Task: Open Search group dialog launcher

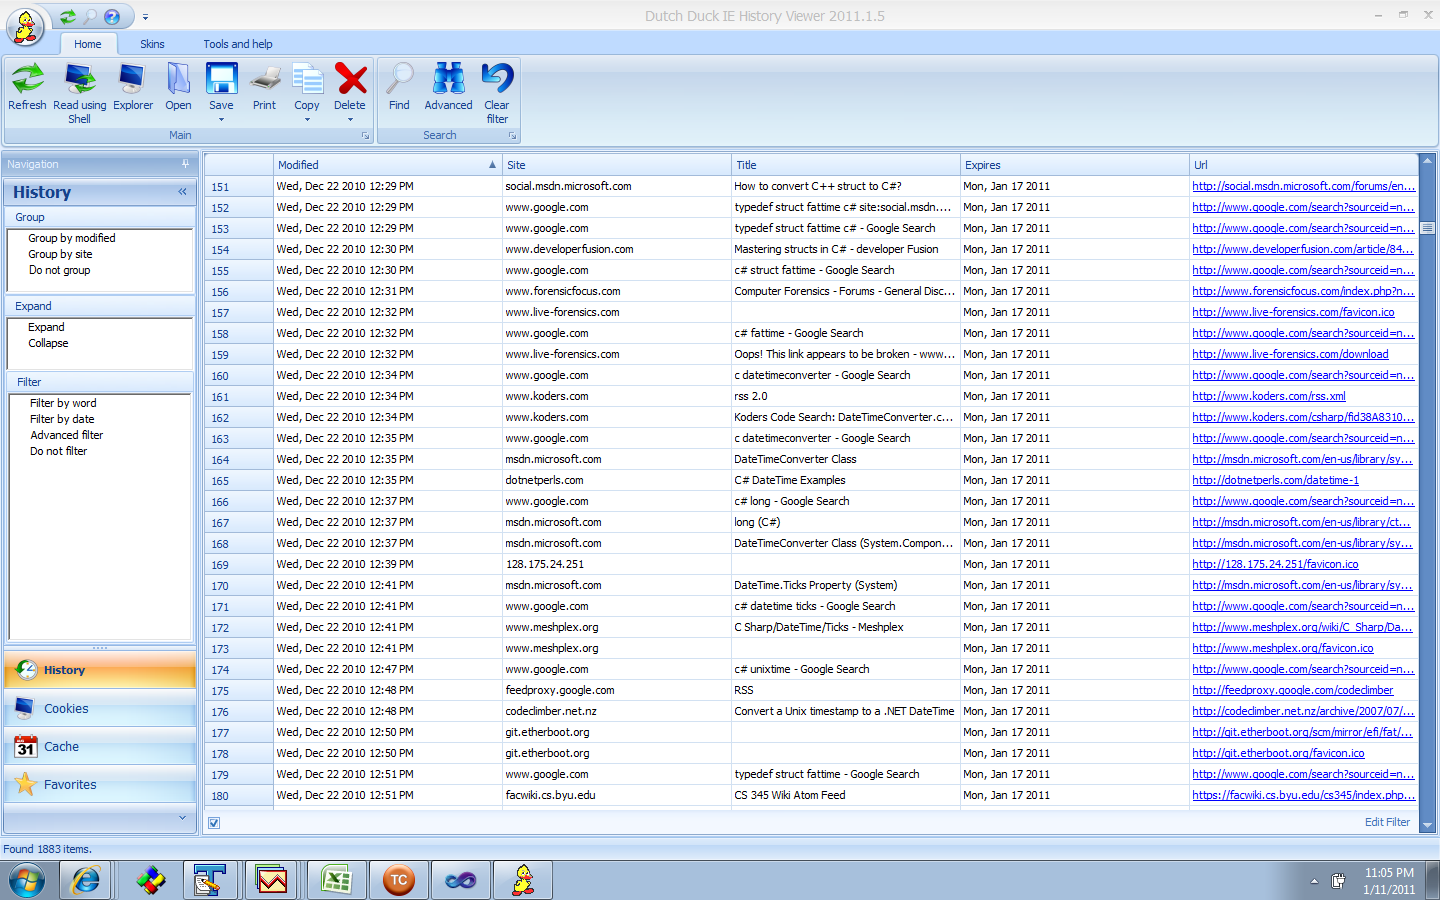Action: point(512,135)
